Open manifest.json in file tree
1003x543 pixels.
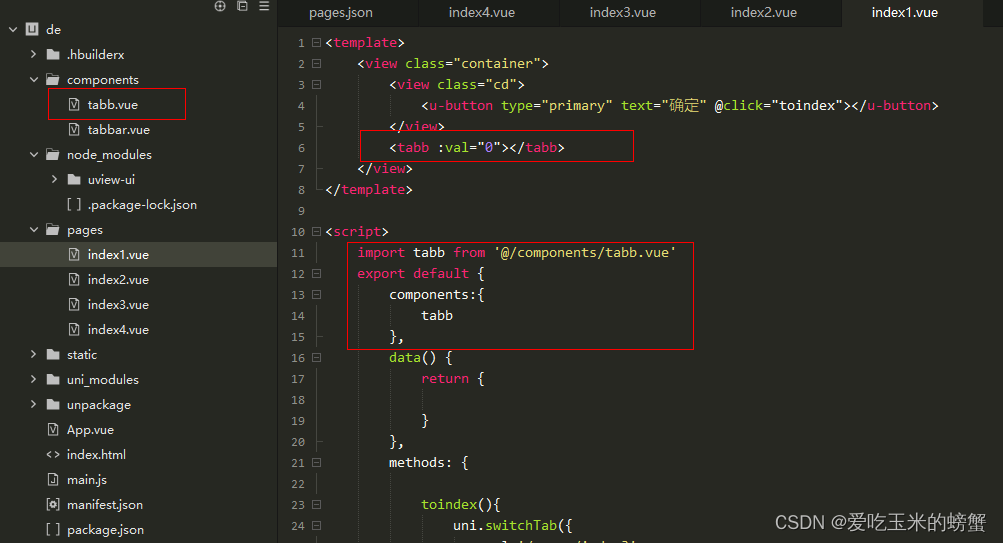pos(105,505)
